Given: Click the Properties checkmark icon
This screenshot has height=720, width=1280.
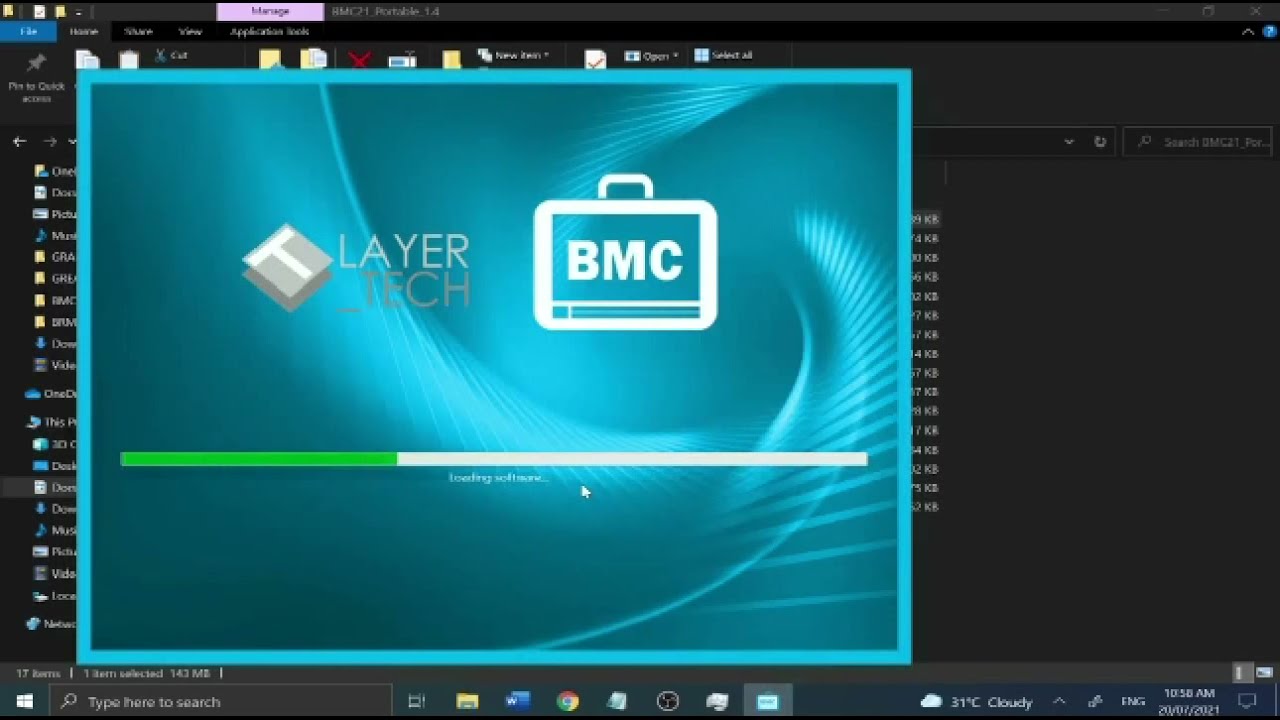Looking at the screenshot, I should coord(595,60).
